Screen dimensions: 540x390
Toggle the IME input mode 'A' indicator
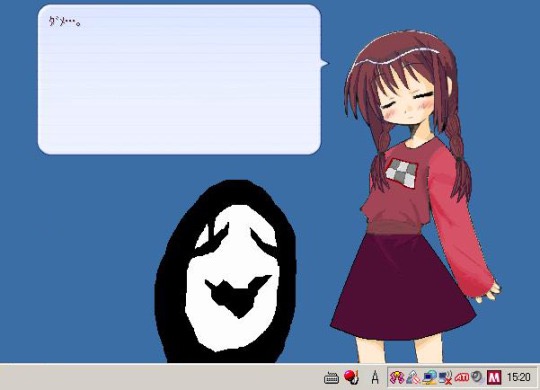(x=375, y=378)
